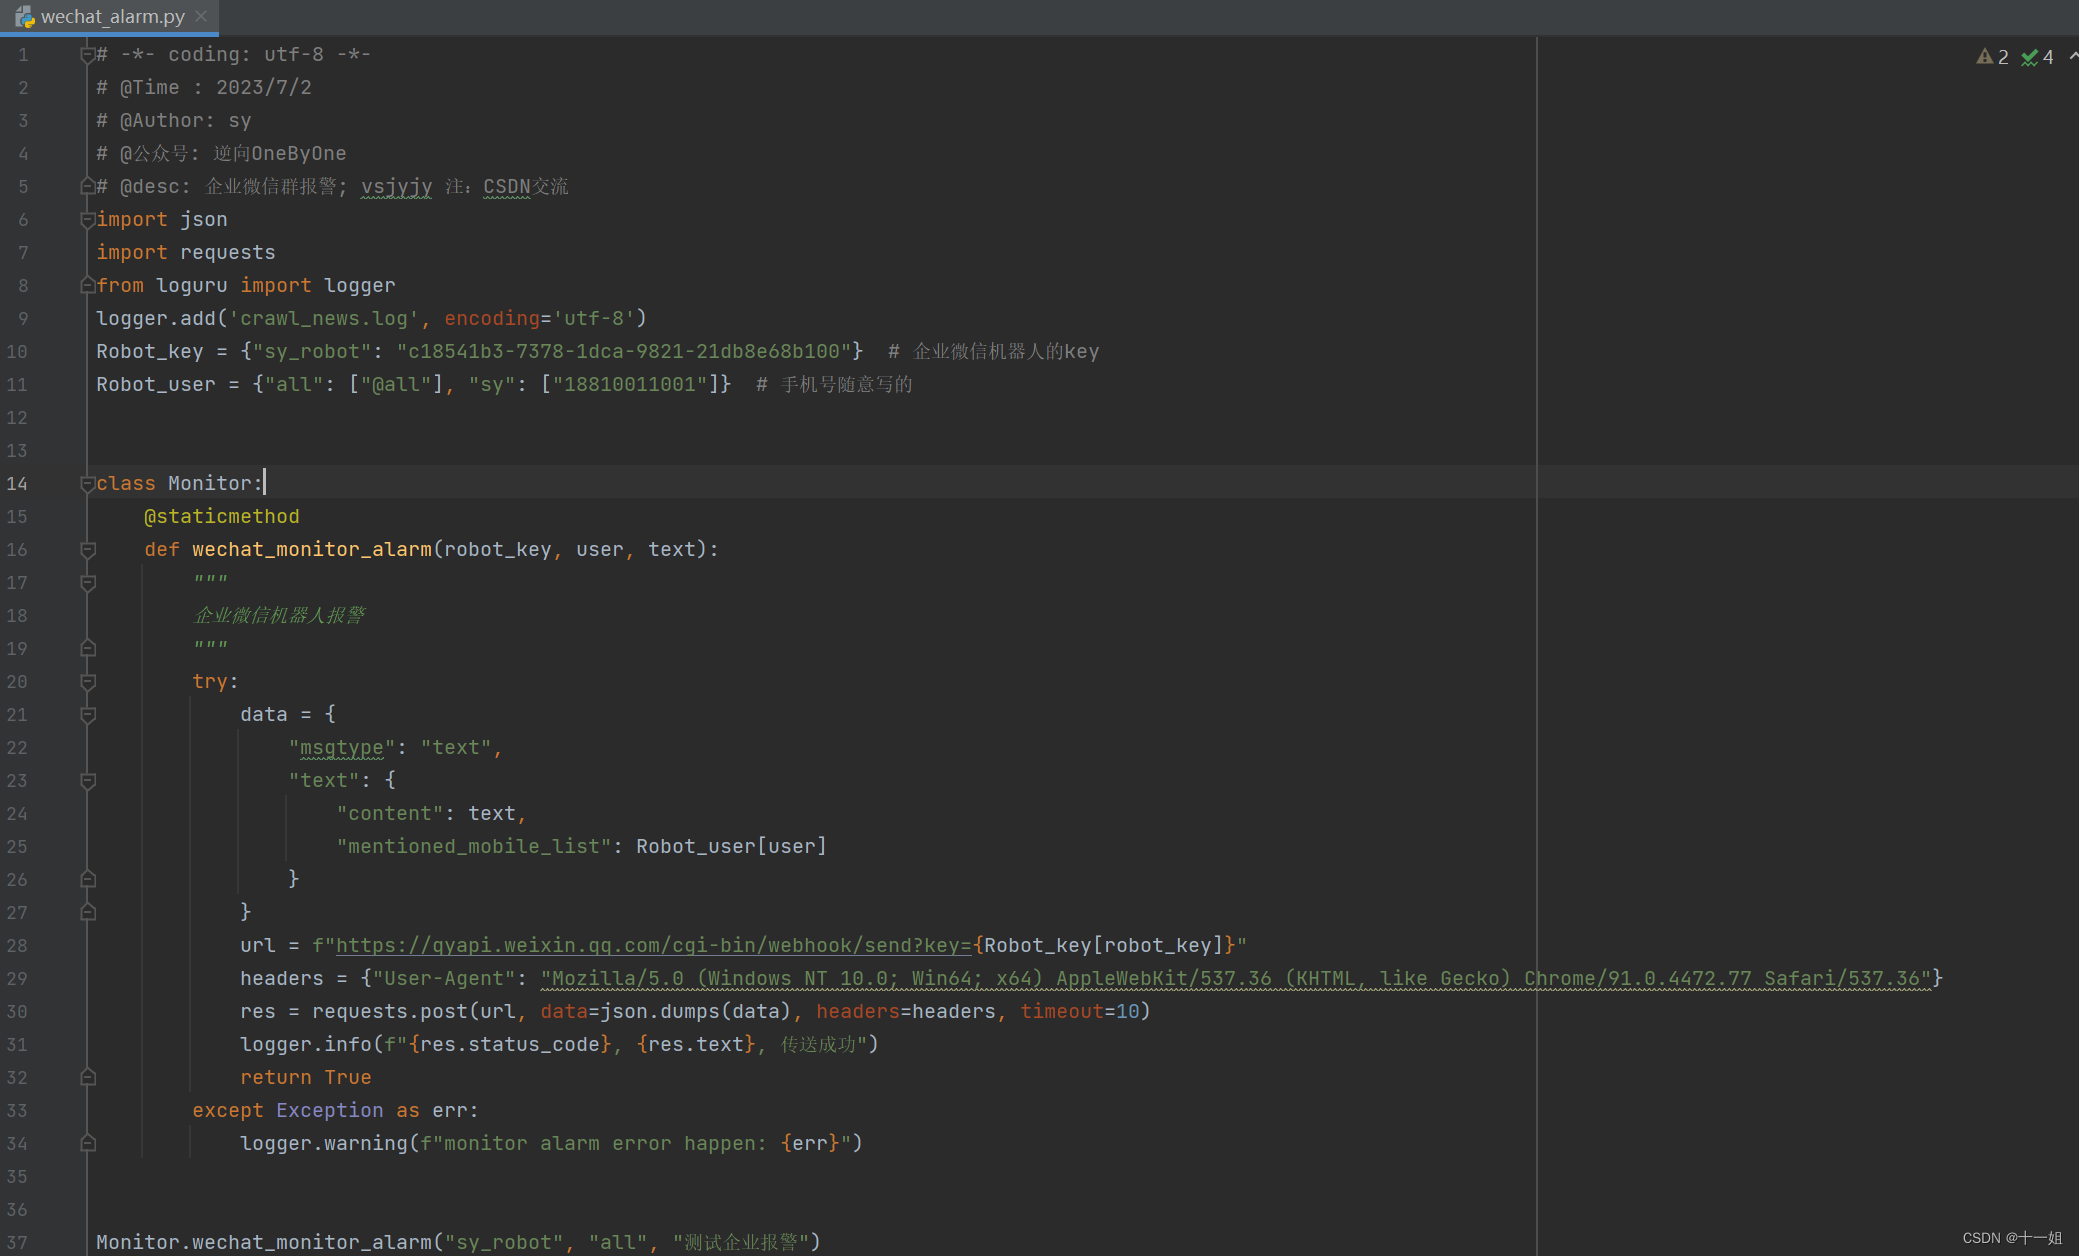Click the Python file icon on tab
The image size is (2079, 1256).
click(x=24, y=17)
